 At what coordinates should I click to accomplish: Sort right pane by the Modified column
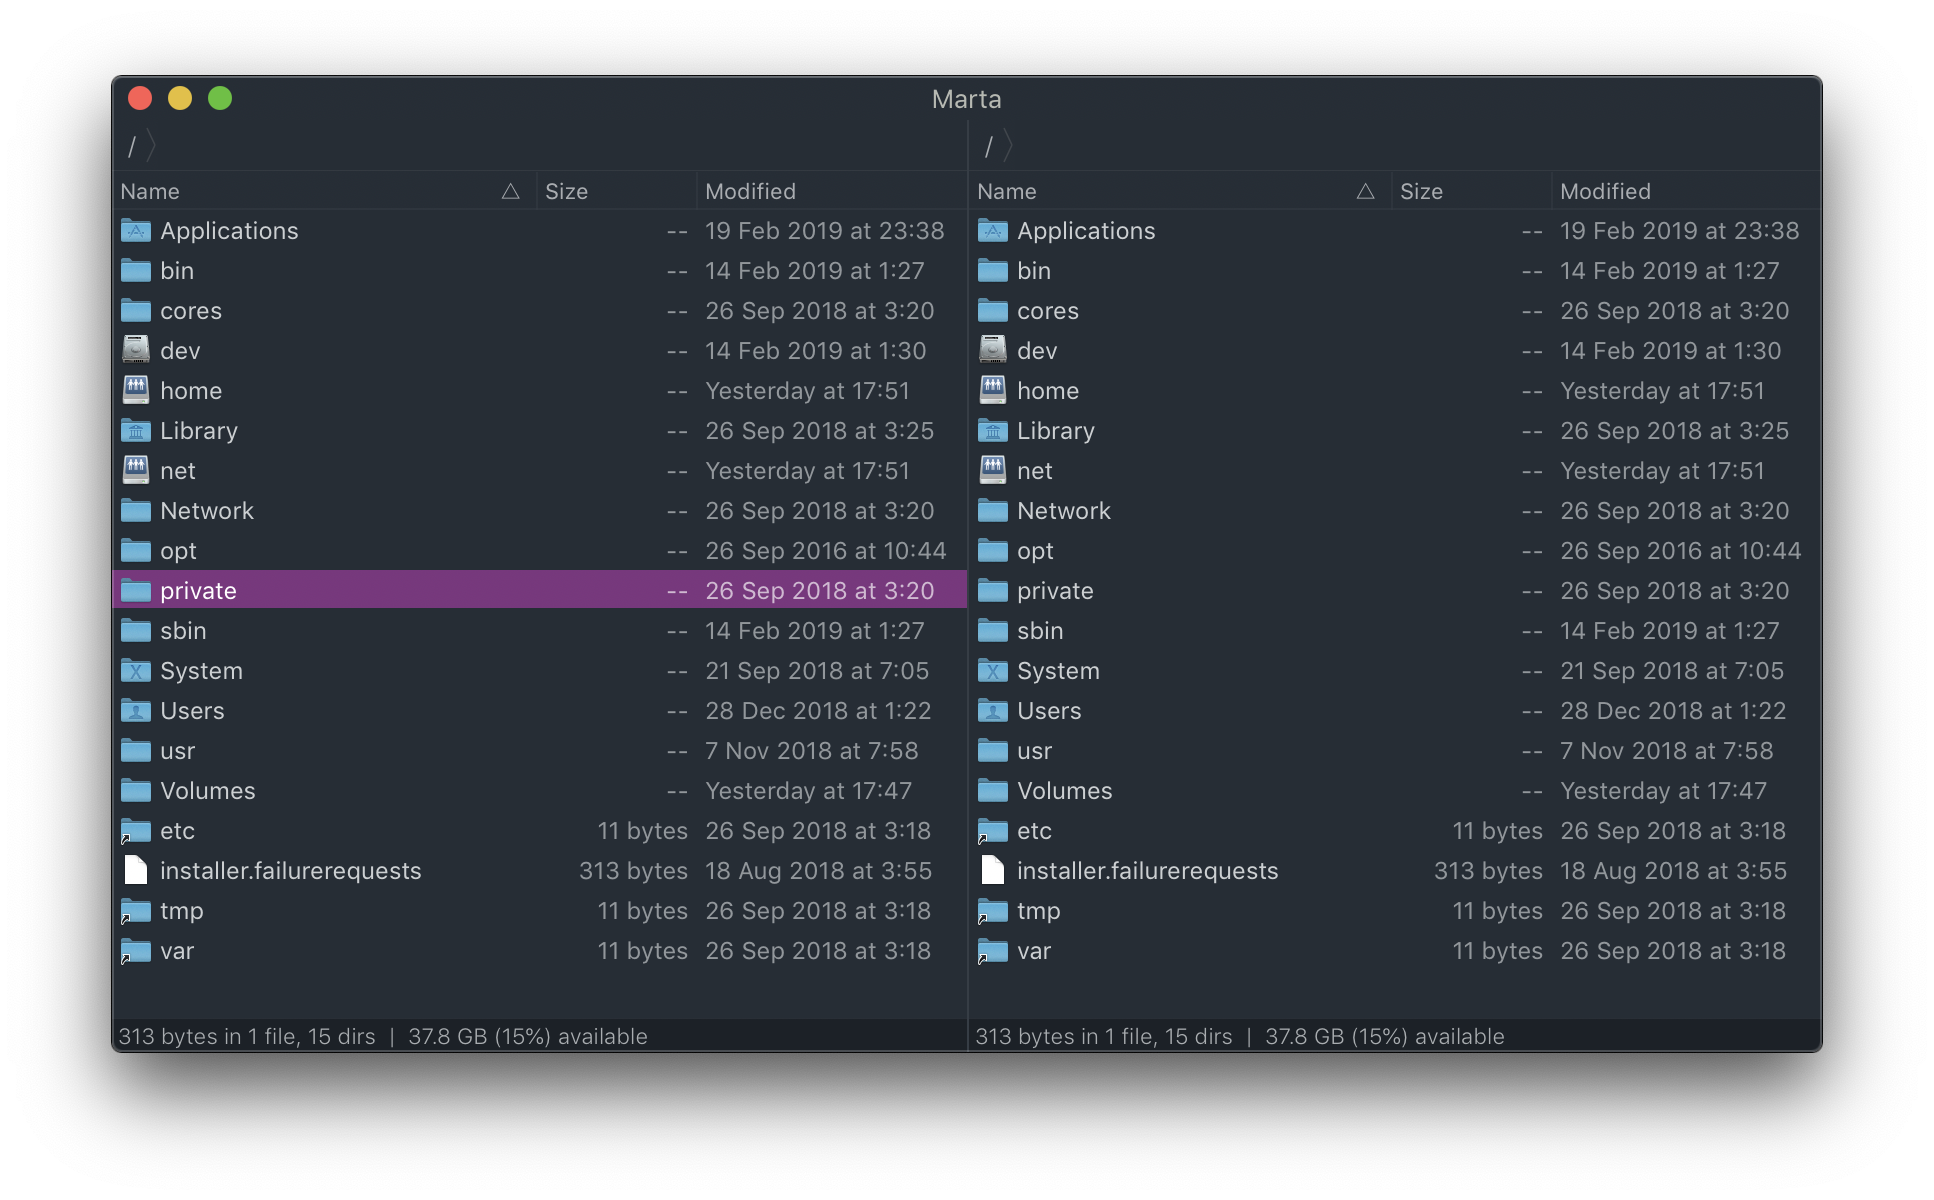pos(1605,191)
